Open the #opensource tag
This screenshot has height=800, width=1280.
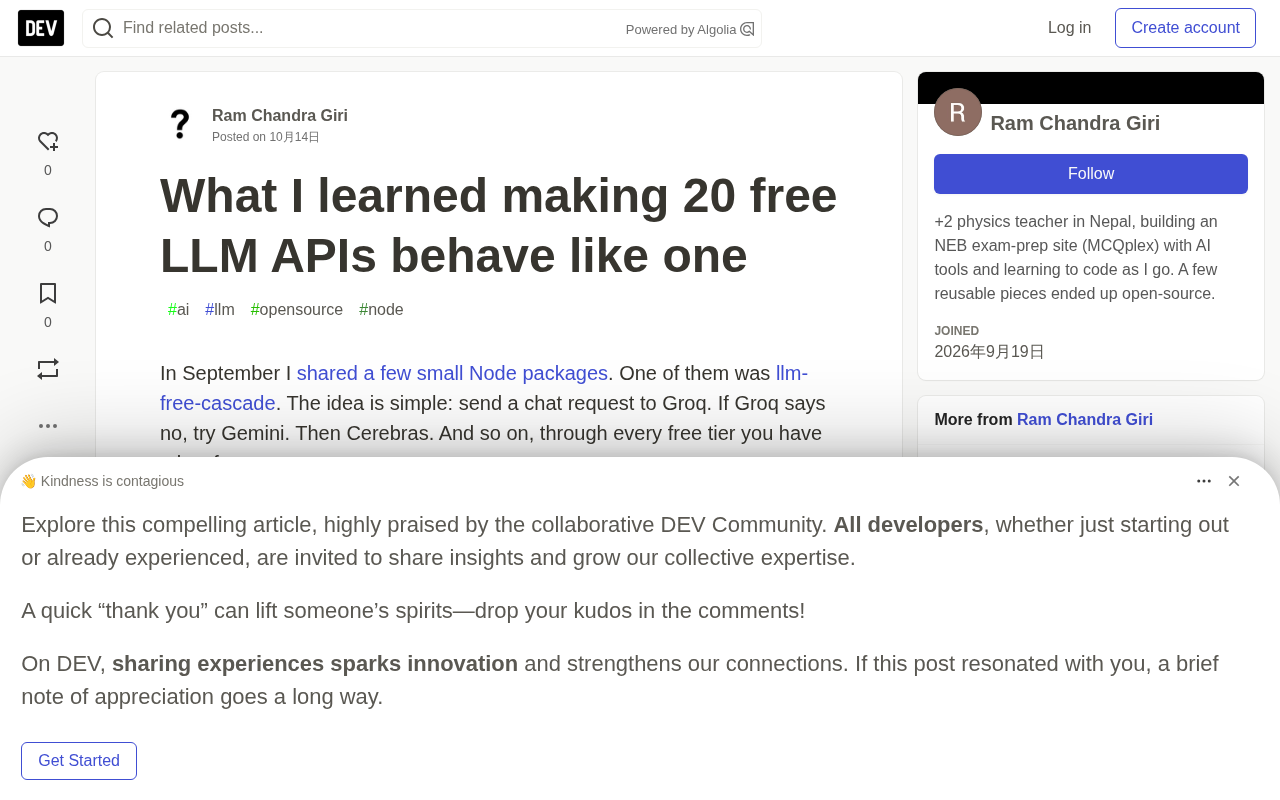[x=297, y=310]
